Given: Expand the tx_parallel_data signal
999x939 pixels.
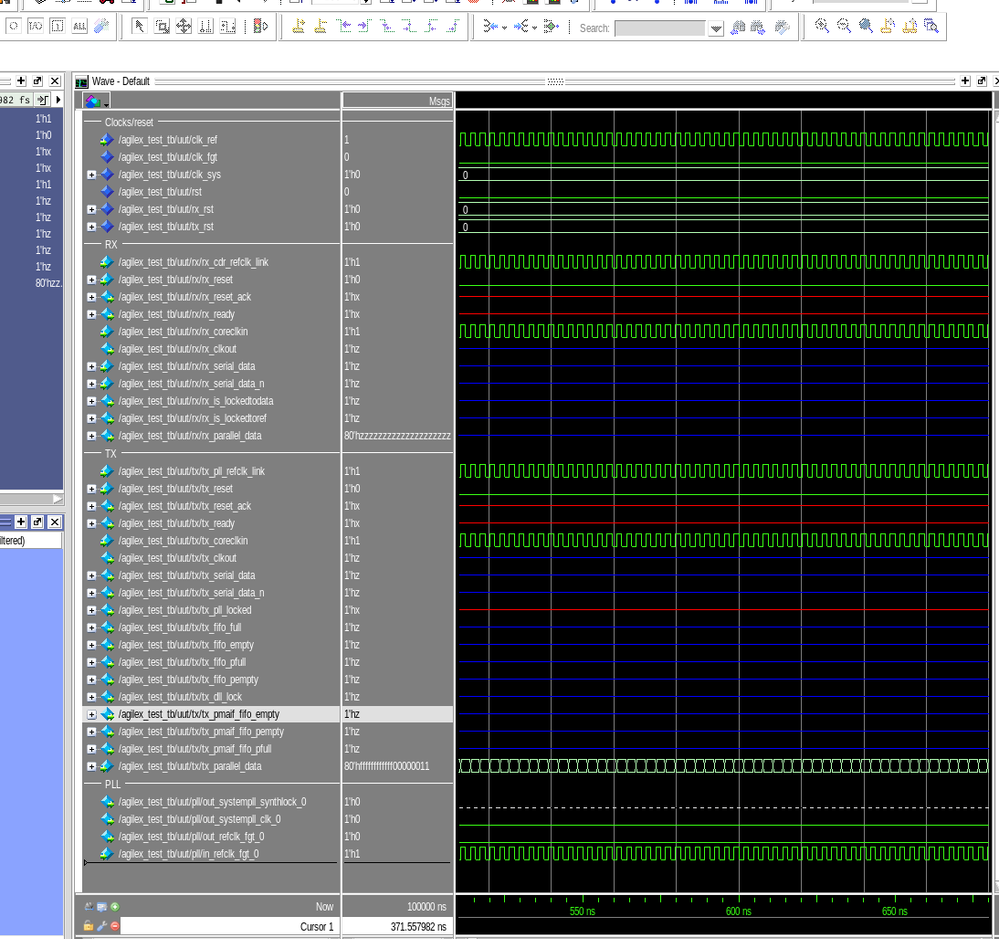Looking at the screenshot, I should (x=92, y=767).
